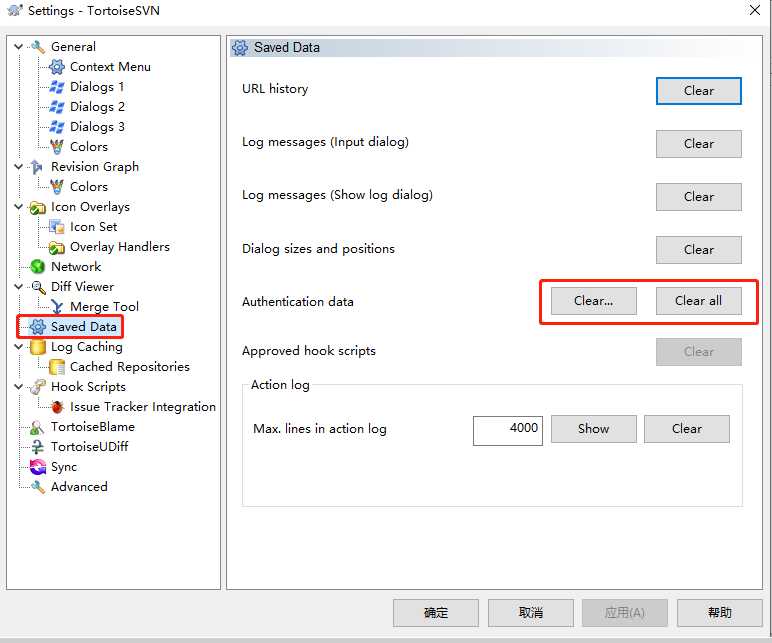Click the General wrench icon

pyautogui.click(x=38, y=47)
